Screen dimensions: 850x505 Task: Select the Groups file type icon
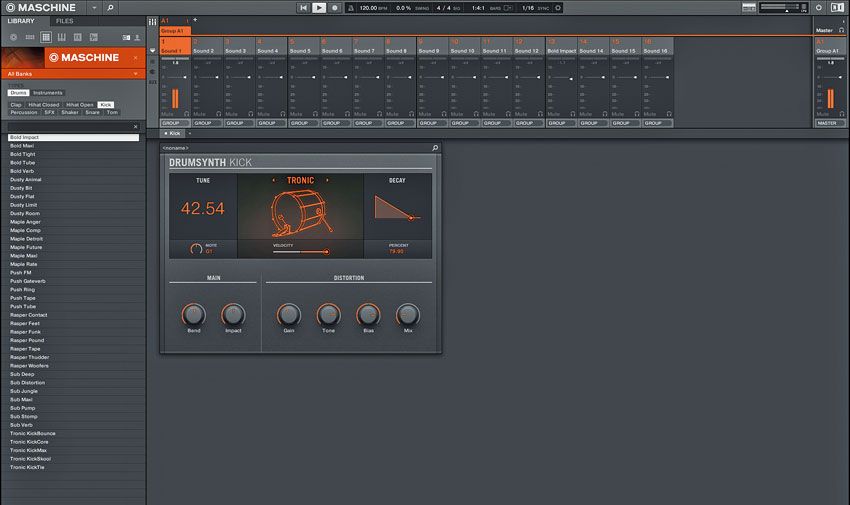[x=30, y=37]
